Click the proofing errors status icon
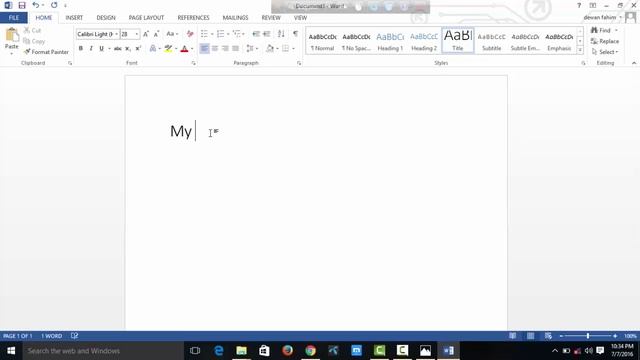The image size is (640, 360). click(74, 336)
